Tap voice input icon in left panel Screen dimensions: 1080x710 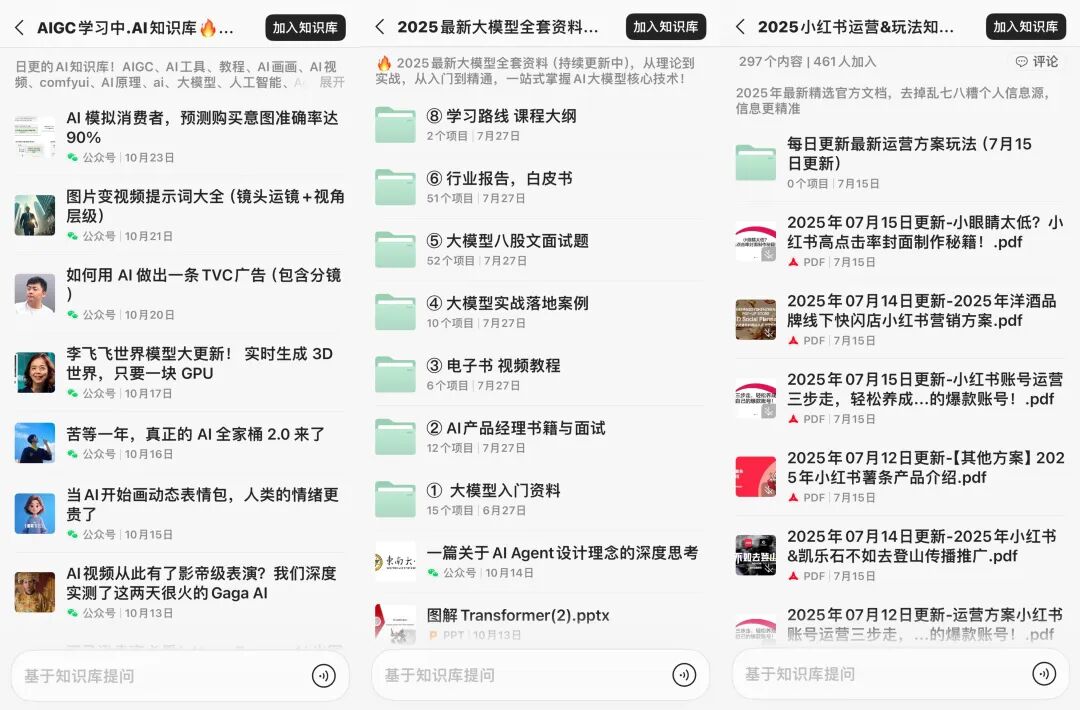[323, 675]
